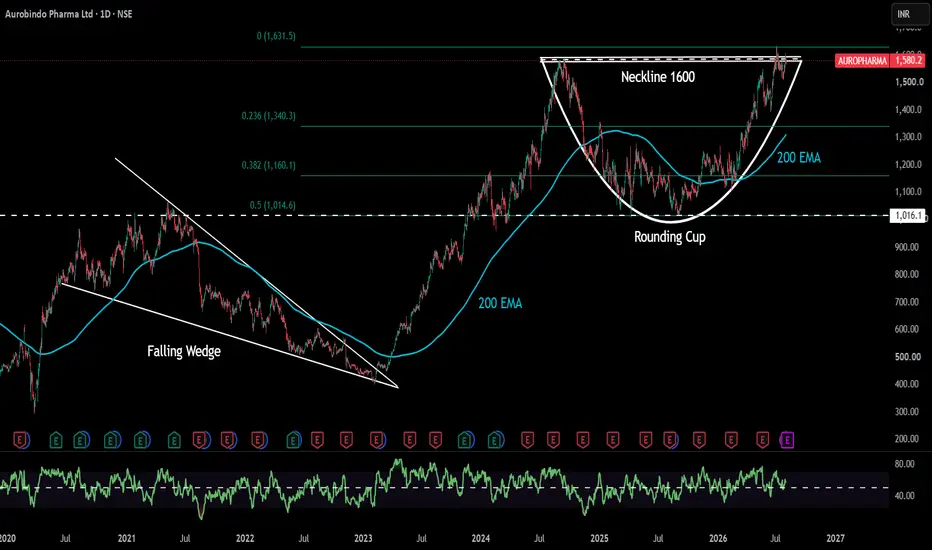
Task: Click the last red earnings marker before purple
Action: click(762, 440)
